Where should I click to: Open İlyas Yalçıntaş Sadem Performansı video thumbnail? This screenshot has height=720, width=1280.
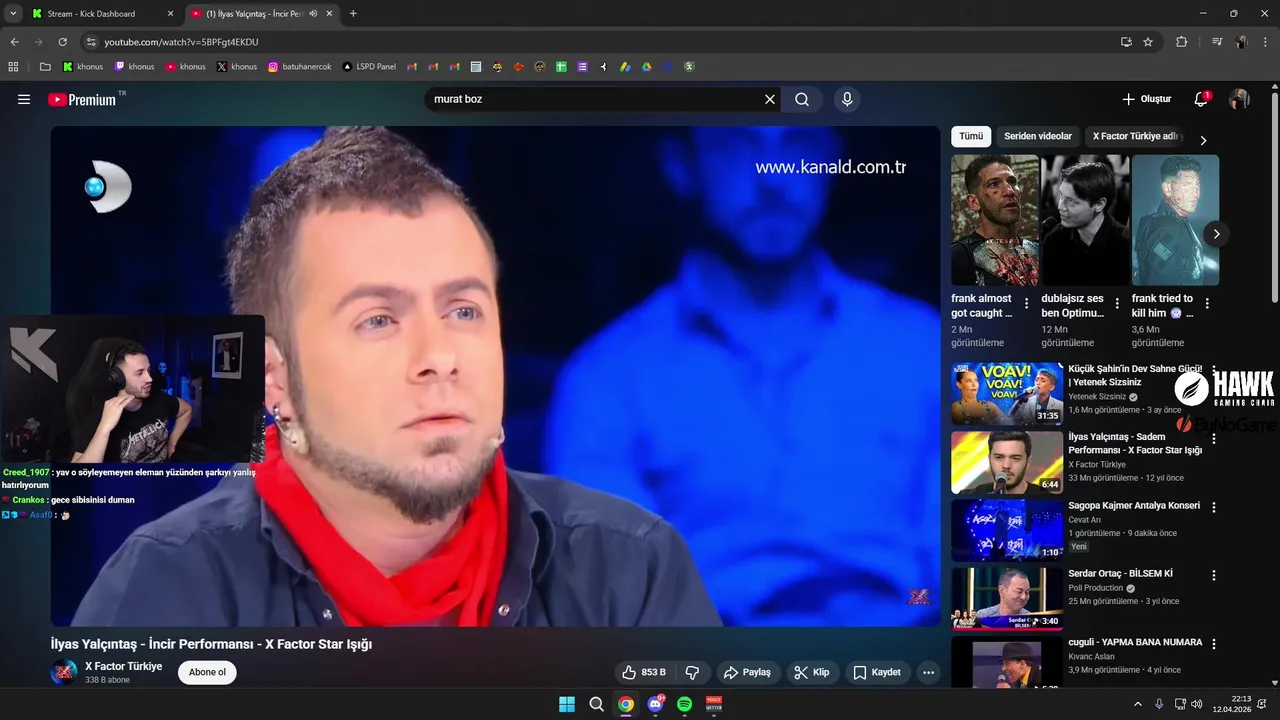1007,463
